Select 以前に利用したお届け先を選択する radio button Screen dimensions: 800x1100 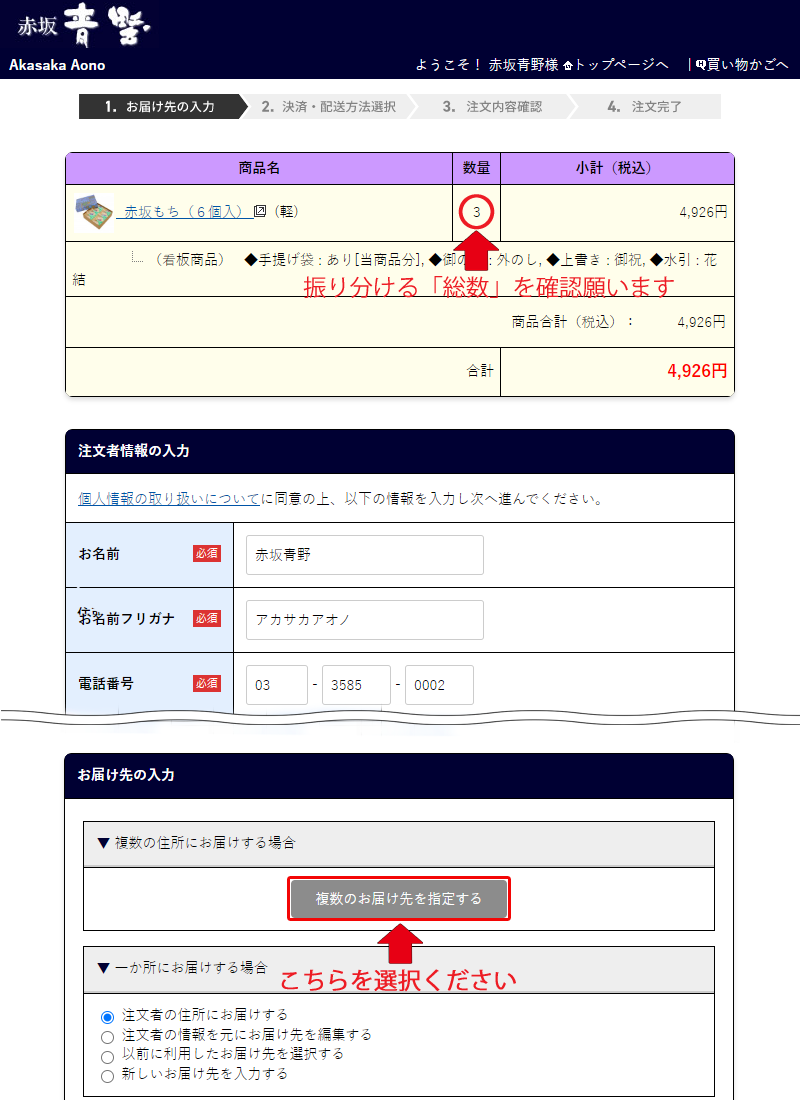108,1054
